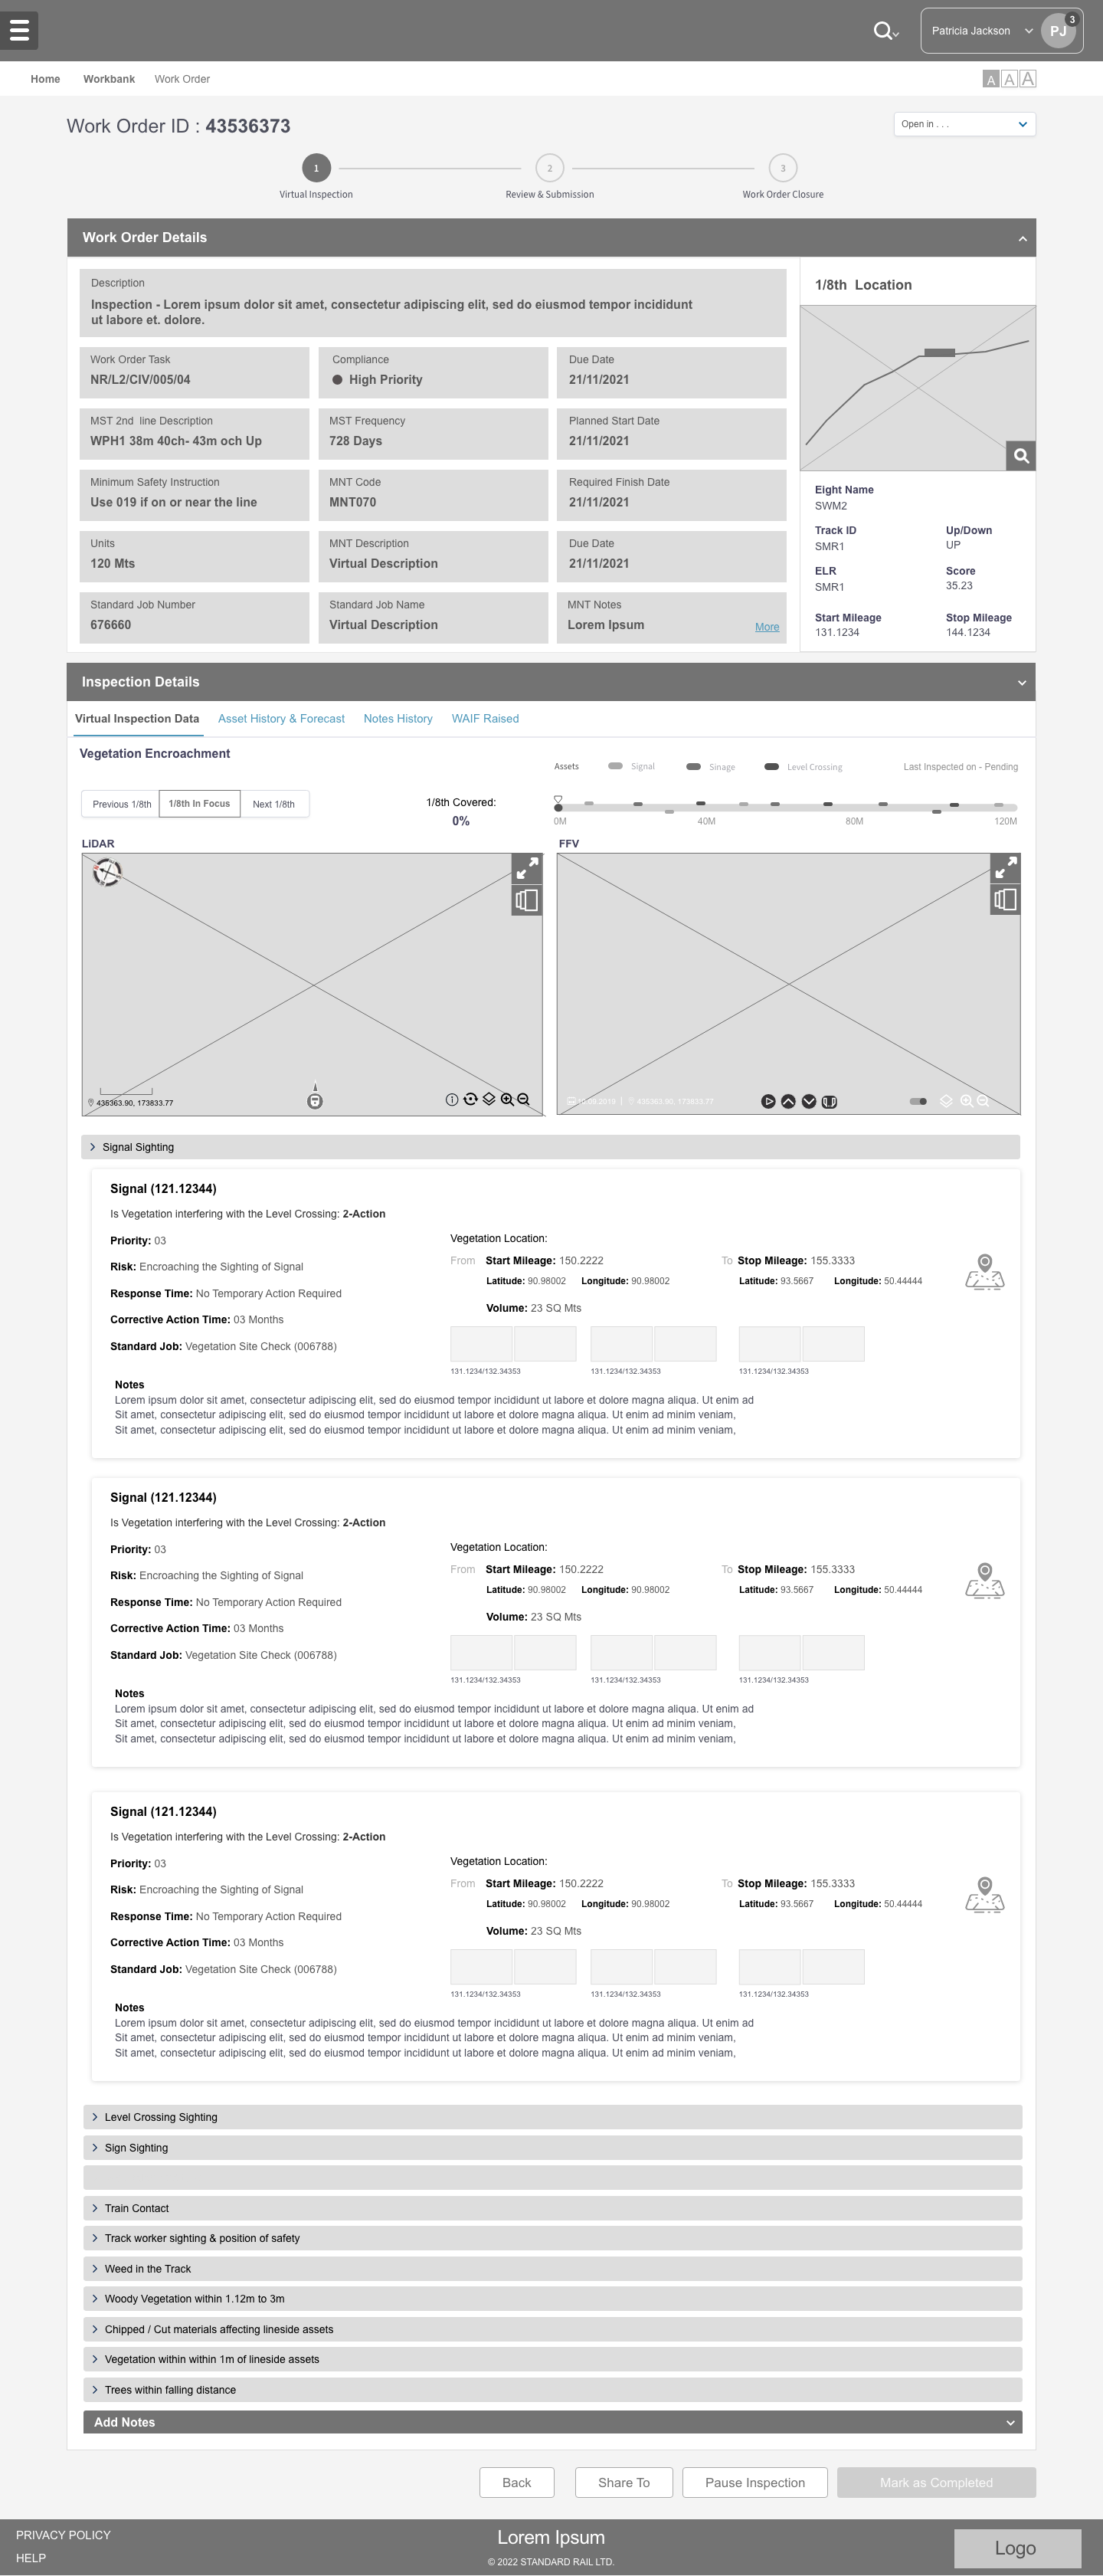The image size is (1103, 2576).
Task: Select the largest font size A icon
Action: [x=1028, y=79]
